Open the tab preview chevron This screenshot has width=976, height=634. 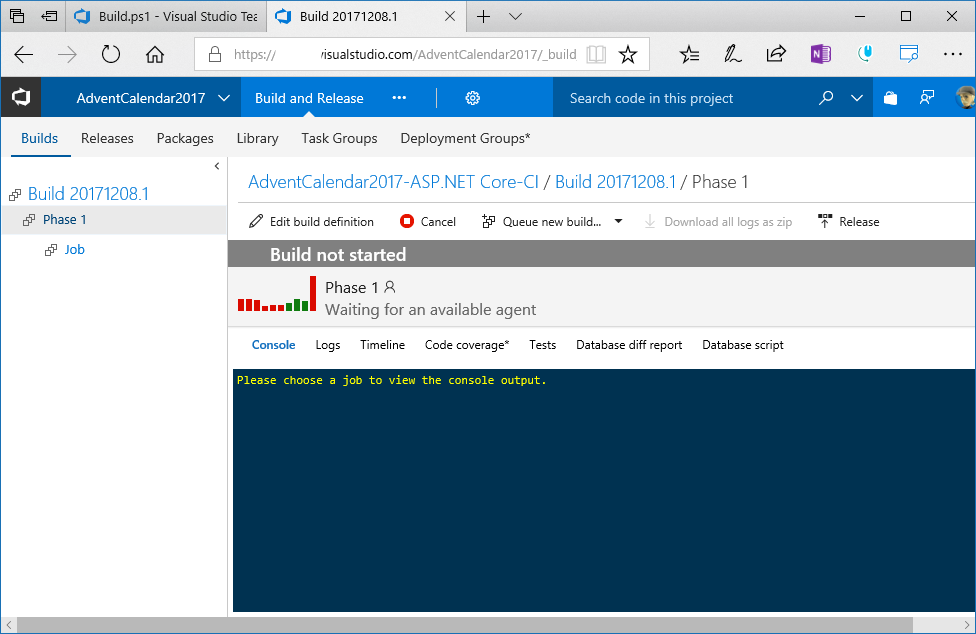click(x=515, y=17)
